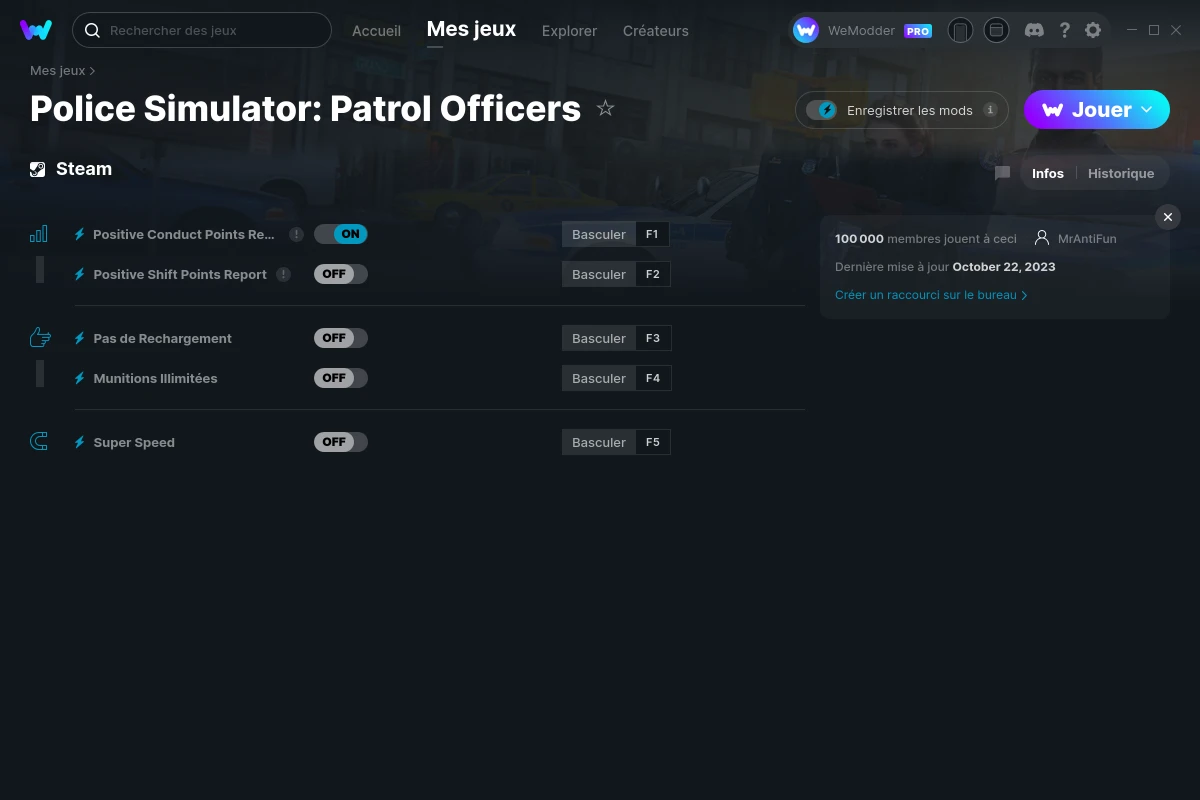Image resolution: width=1200 pixels, height=800 pixels.
Task: Click lightning icon beside Positive Conduct Points
Action: click(x=80, y=234)
